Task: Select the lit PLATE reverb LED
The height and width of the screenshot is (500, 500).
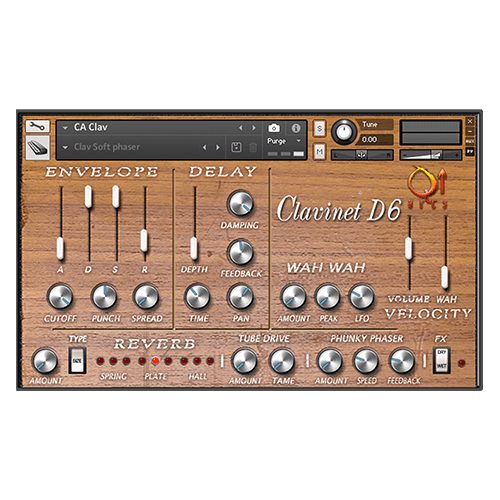Action: coord(155,361)
